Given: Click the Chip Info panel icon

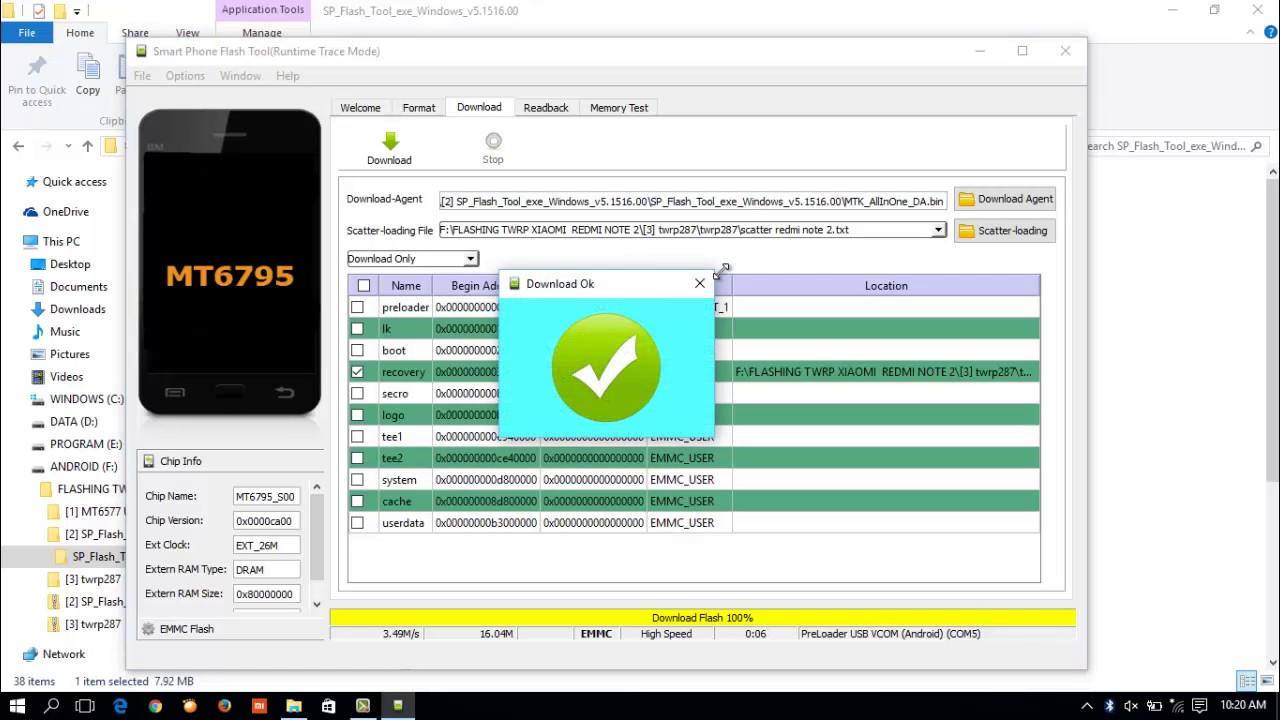Looking at the screenshot, I should [149, 461].
